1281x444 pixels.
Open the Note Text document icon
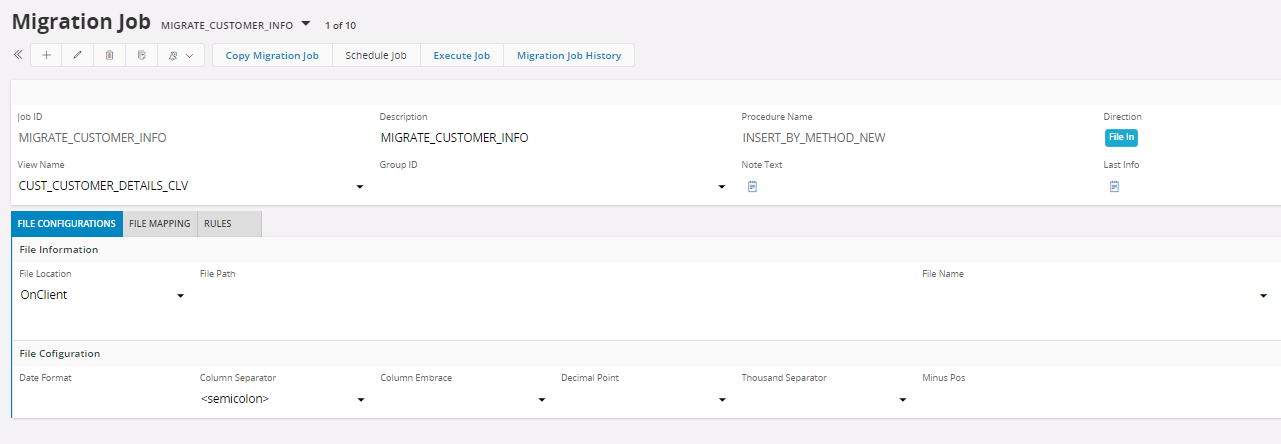click(x=753, y=186)
